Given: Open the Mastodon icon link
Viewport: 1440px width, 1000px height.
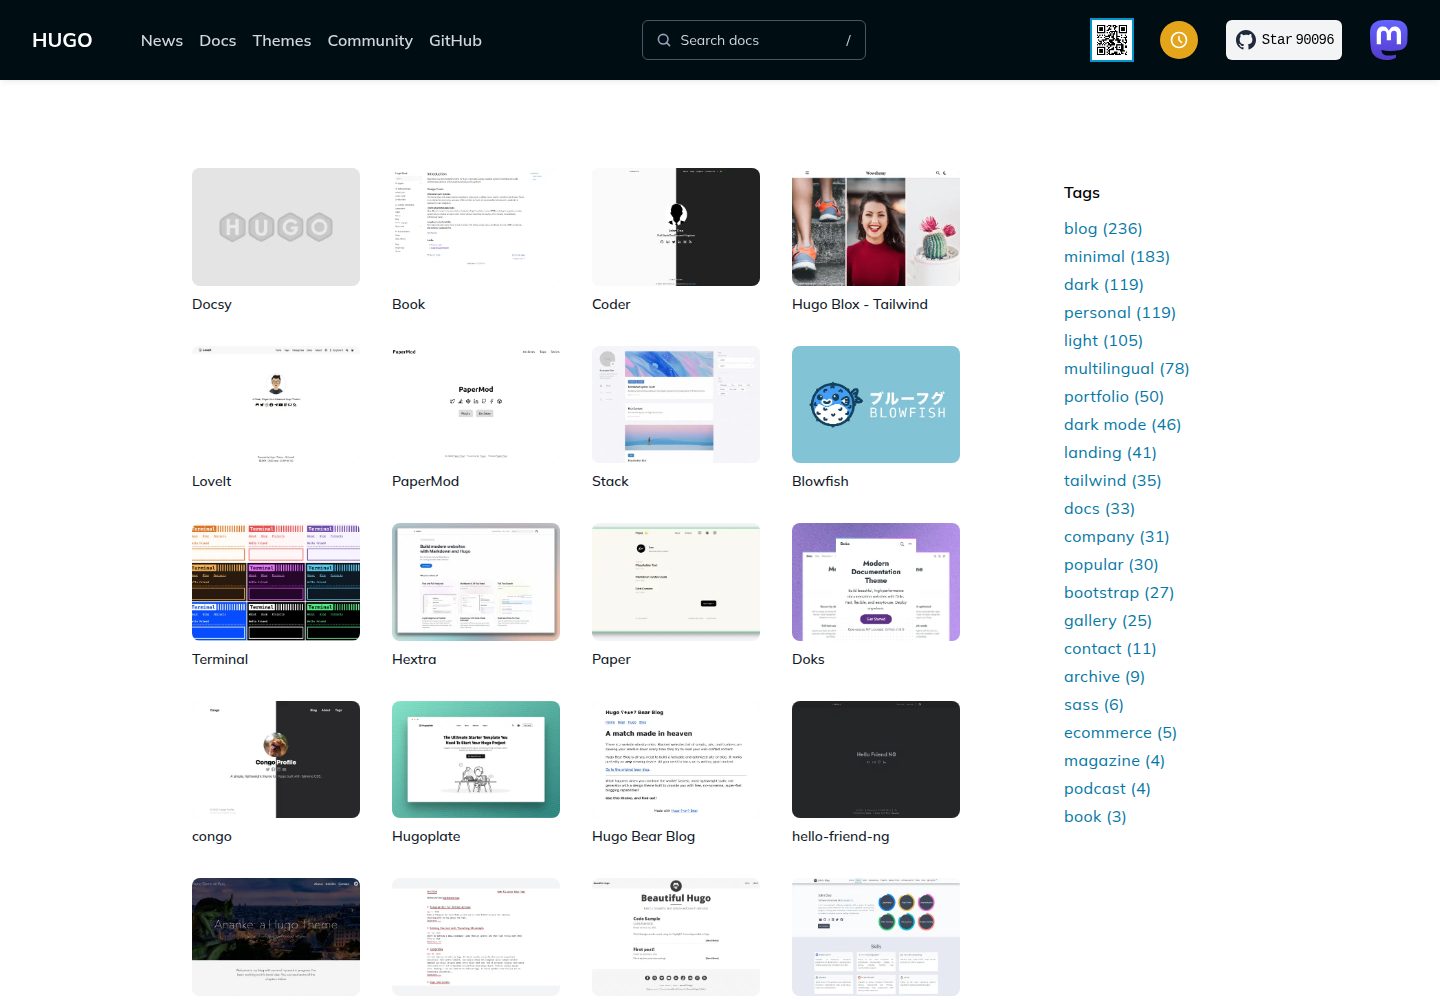Looking at the screenshot, I should point(1389,40).
